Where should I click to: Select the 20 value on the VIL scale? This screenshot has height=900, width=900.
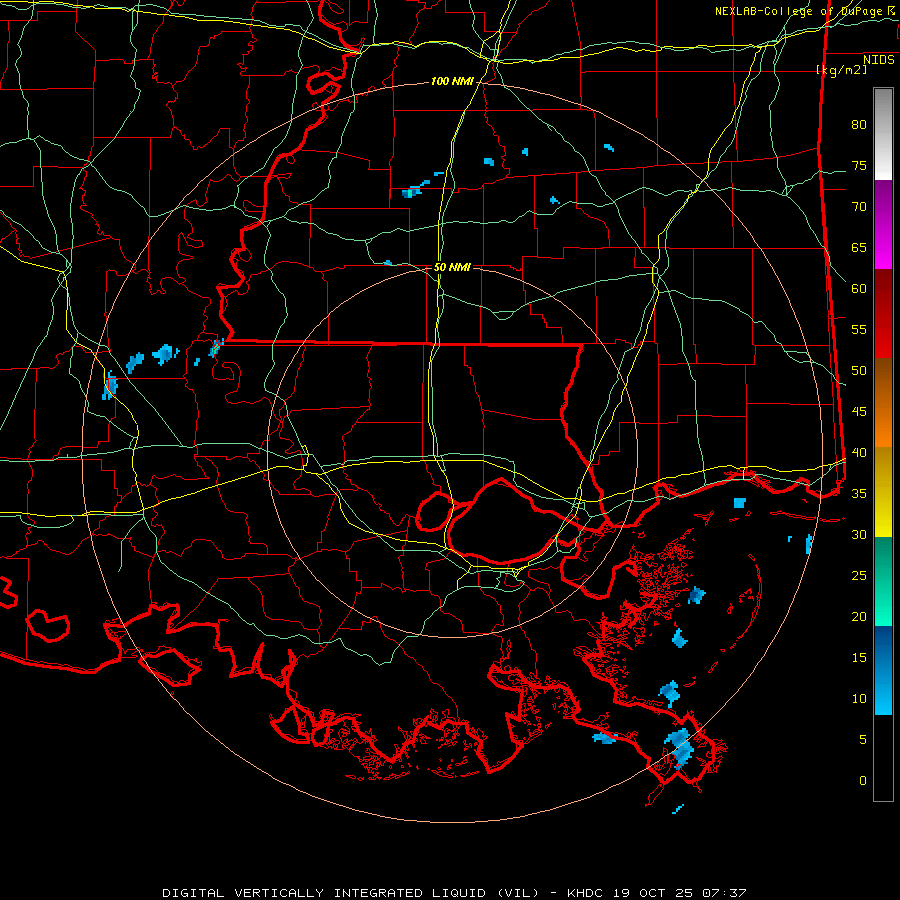[859, 616]
